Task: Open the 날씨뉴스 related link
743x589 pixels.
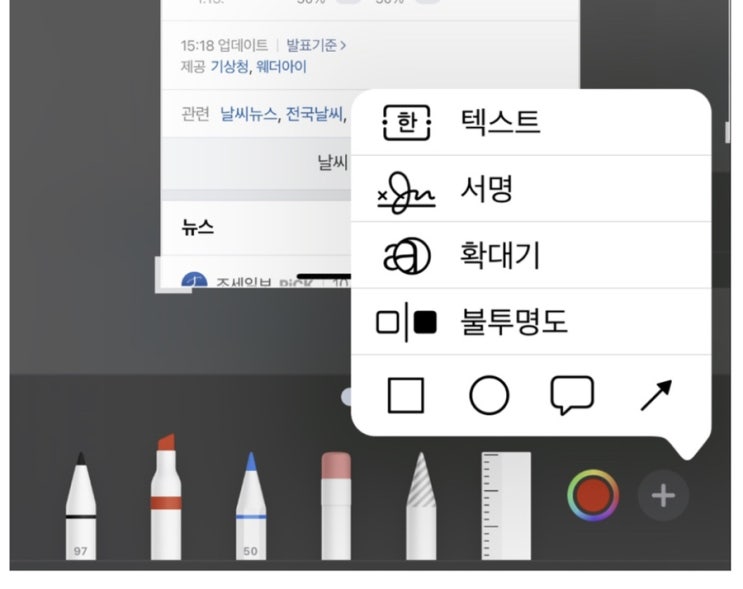Action: tap(249, 114)
